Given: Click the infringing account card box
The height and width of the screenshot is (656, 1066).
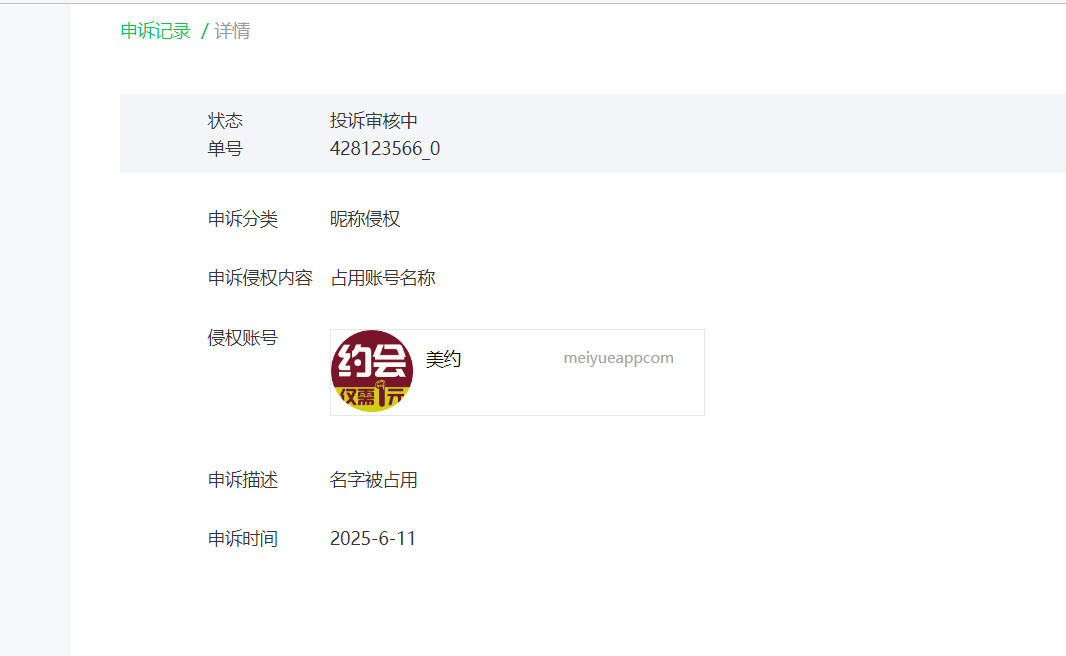Looking at the screenshot, I should 517,373.
